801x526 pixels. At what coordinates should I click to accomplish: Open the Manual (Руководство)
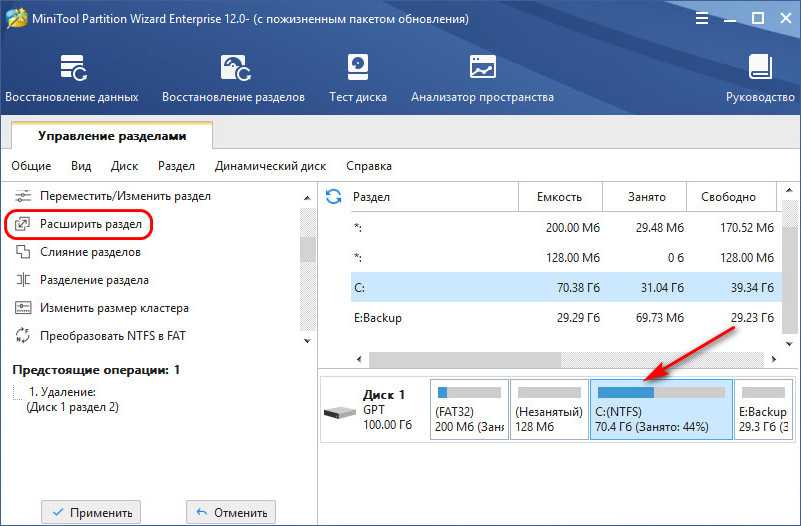coord(760,78)
